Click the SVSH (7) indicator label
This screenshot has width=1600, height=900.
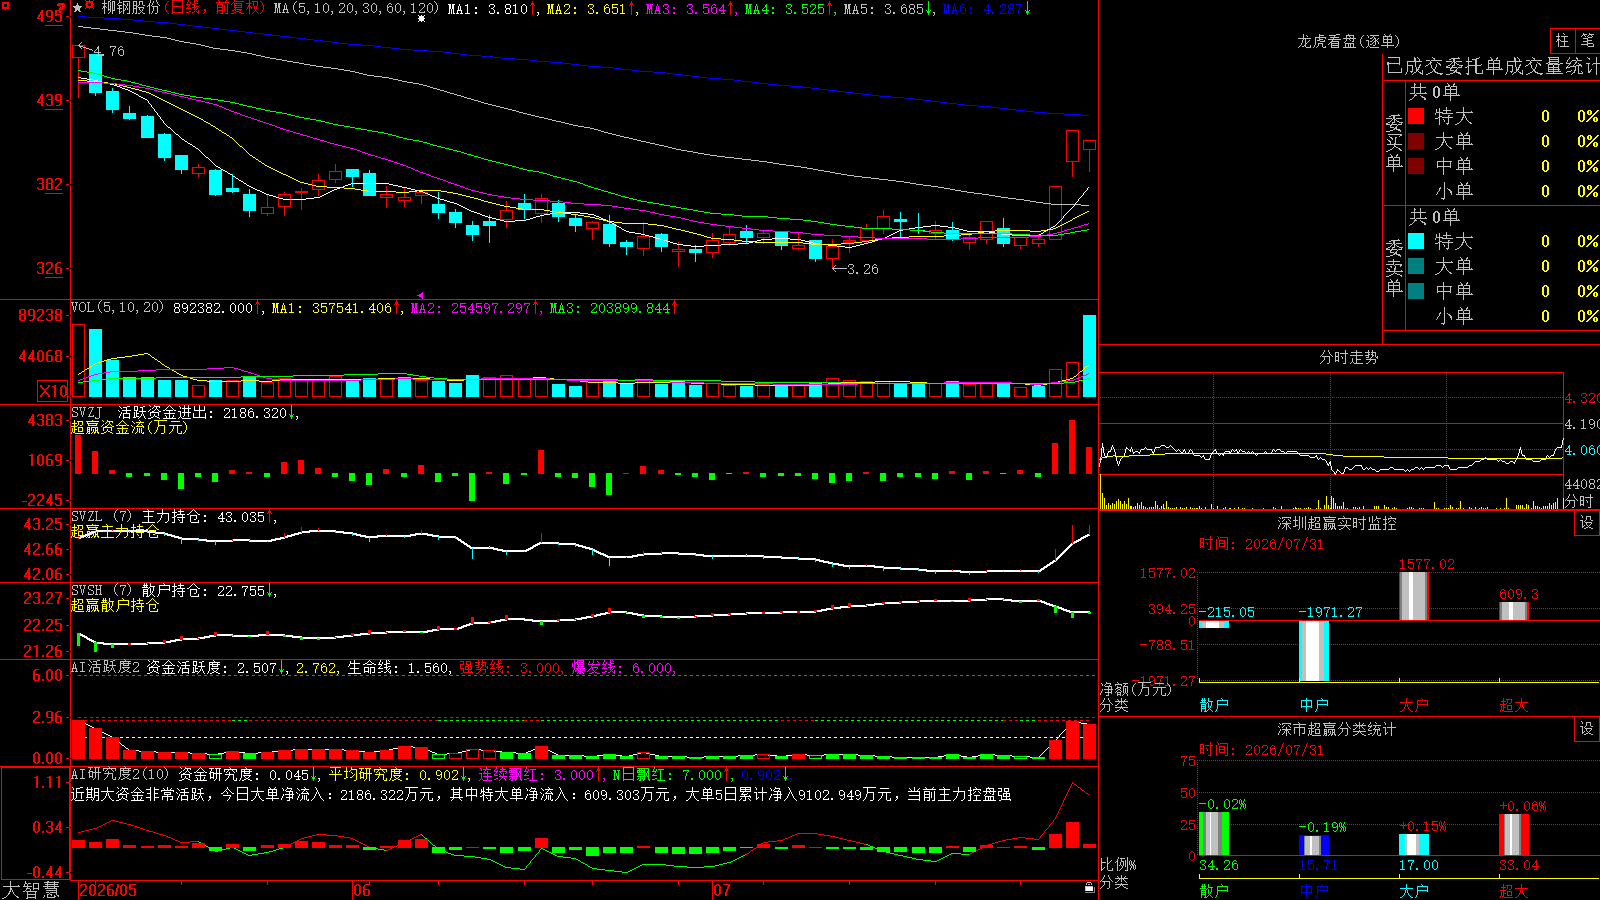pyautogui.click(x=102, y=590)
